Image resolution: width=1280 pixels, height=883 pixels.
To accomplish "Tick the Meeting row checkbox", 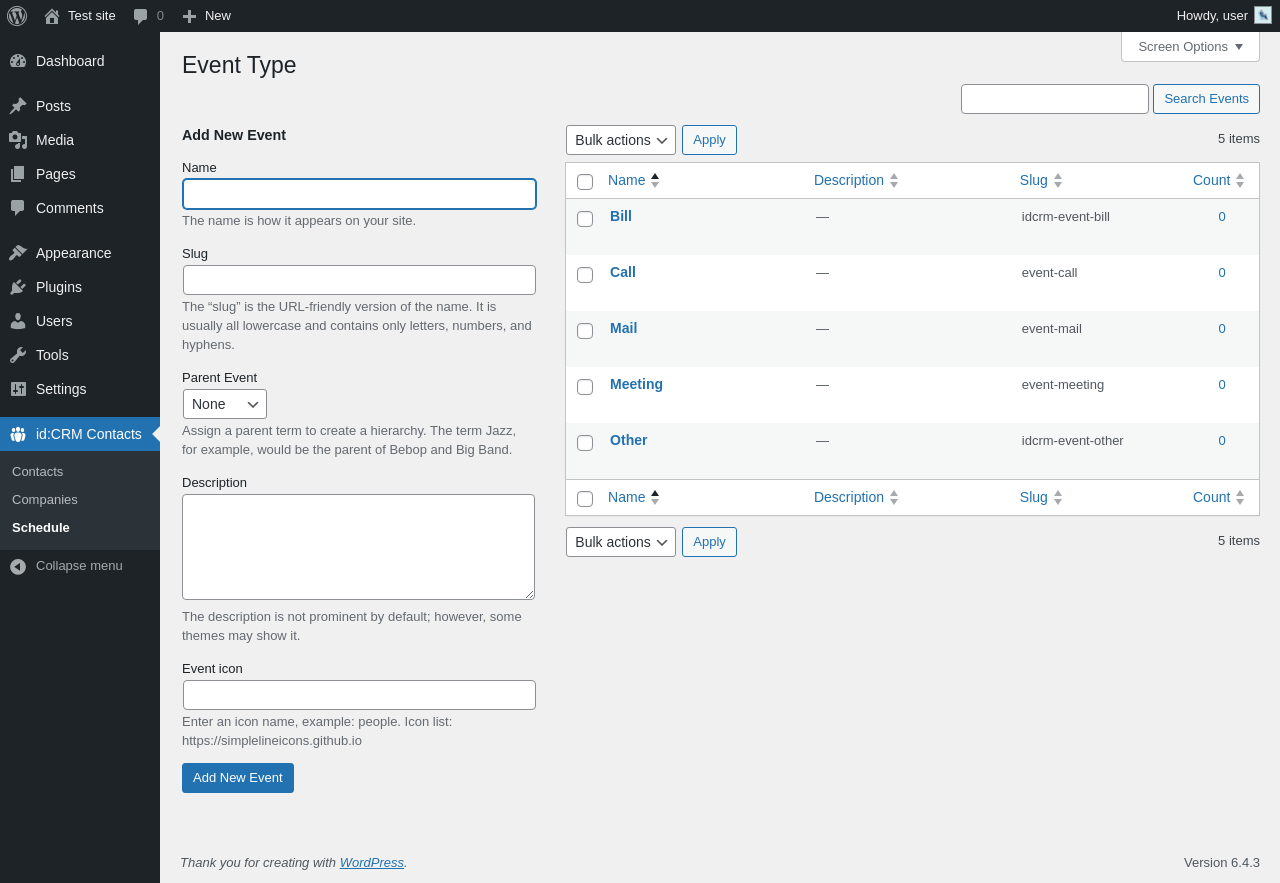I will 585,387.
